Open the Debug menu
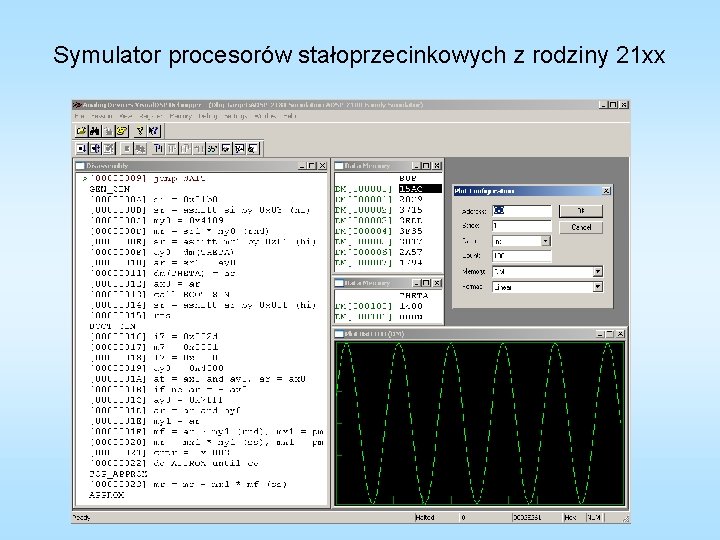Screen dimensions: 720x540 click(208, 116)
